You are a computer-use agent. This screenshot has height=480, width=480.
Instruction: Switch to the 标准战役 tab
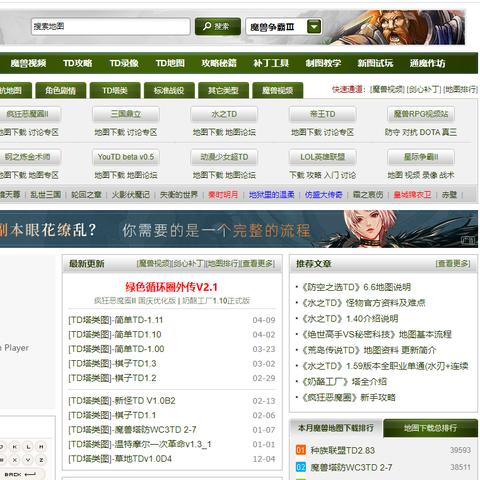click(x=169, y=90)
